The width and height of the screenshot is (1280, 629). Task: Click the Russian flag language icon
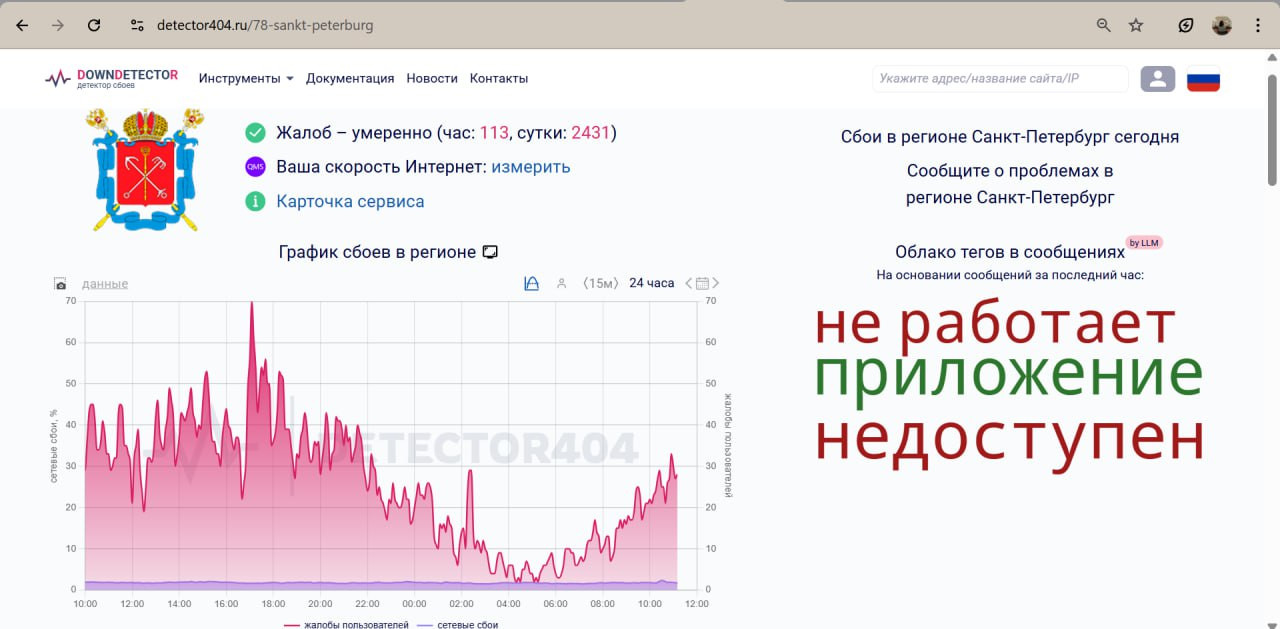click(1203, 79)
